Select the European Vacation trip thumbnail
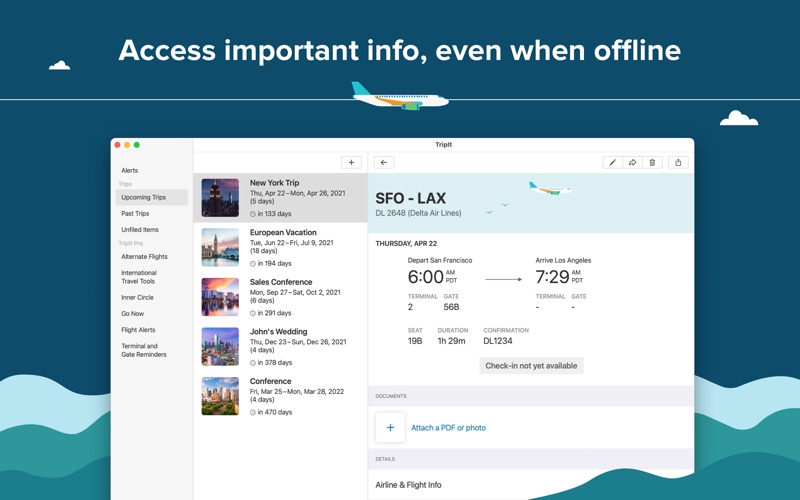This screenshot has height=500, width=800. click(220, 247)
